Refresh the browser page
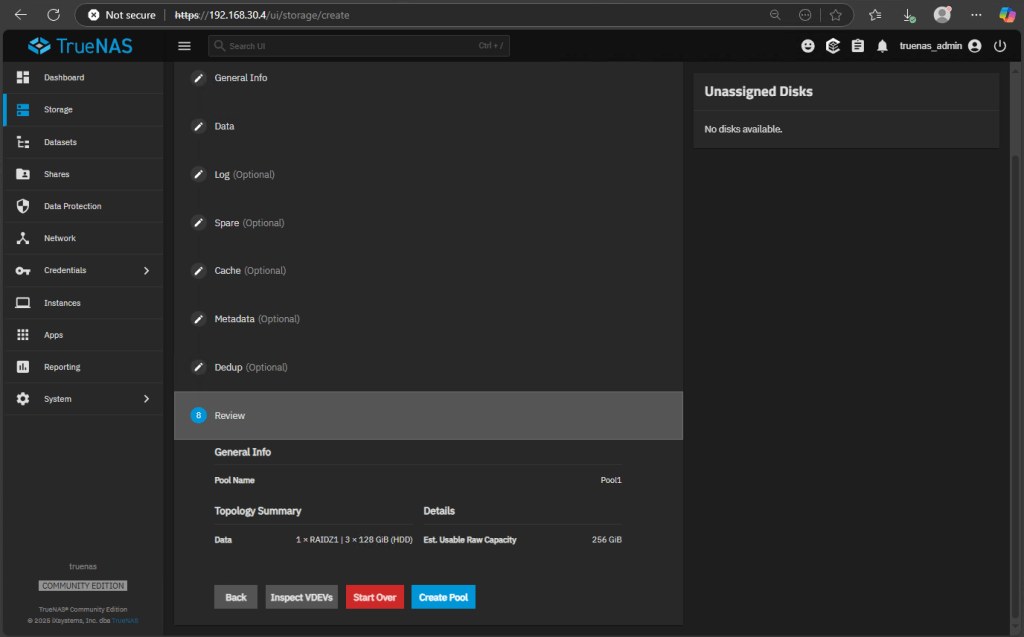This screenshot has height=637, width=1024. click(x=54, y=15)
